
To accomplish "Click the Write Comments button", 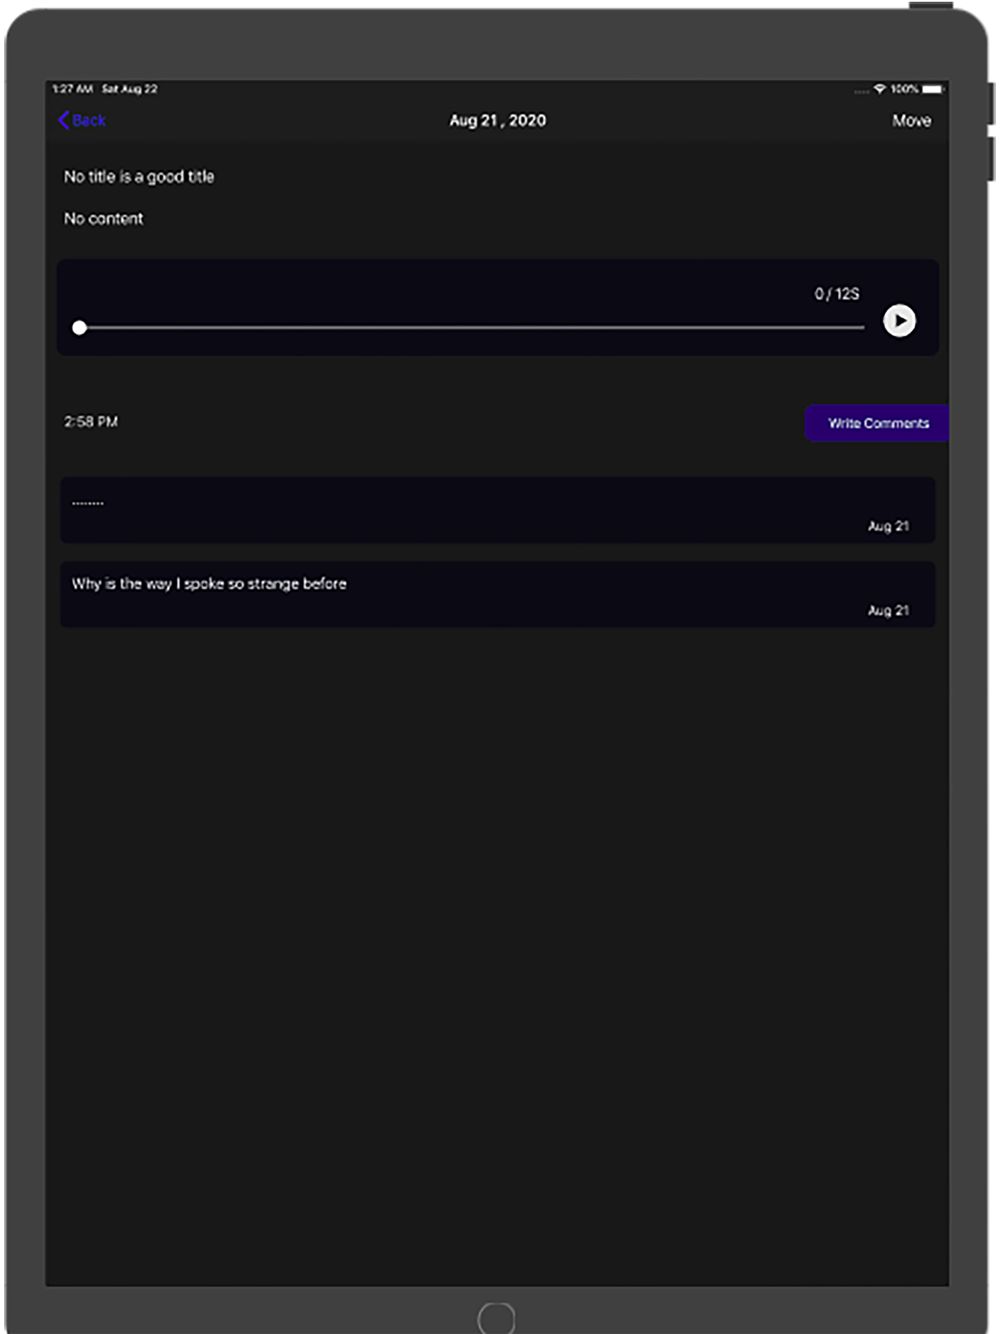I will [877, 423].
